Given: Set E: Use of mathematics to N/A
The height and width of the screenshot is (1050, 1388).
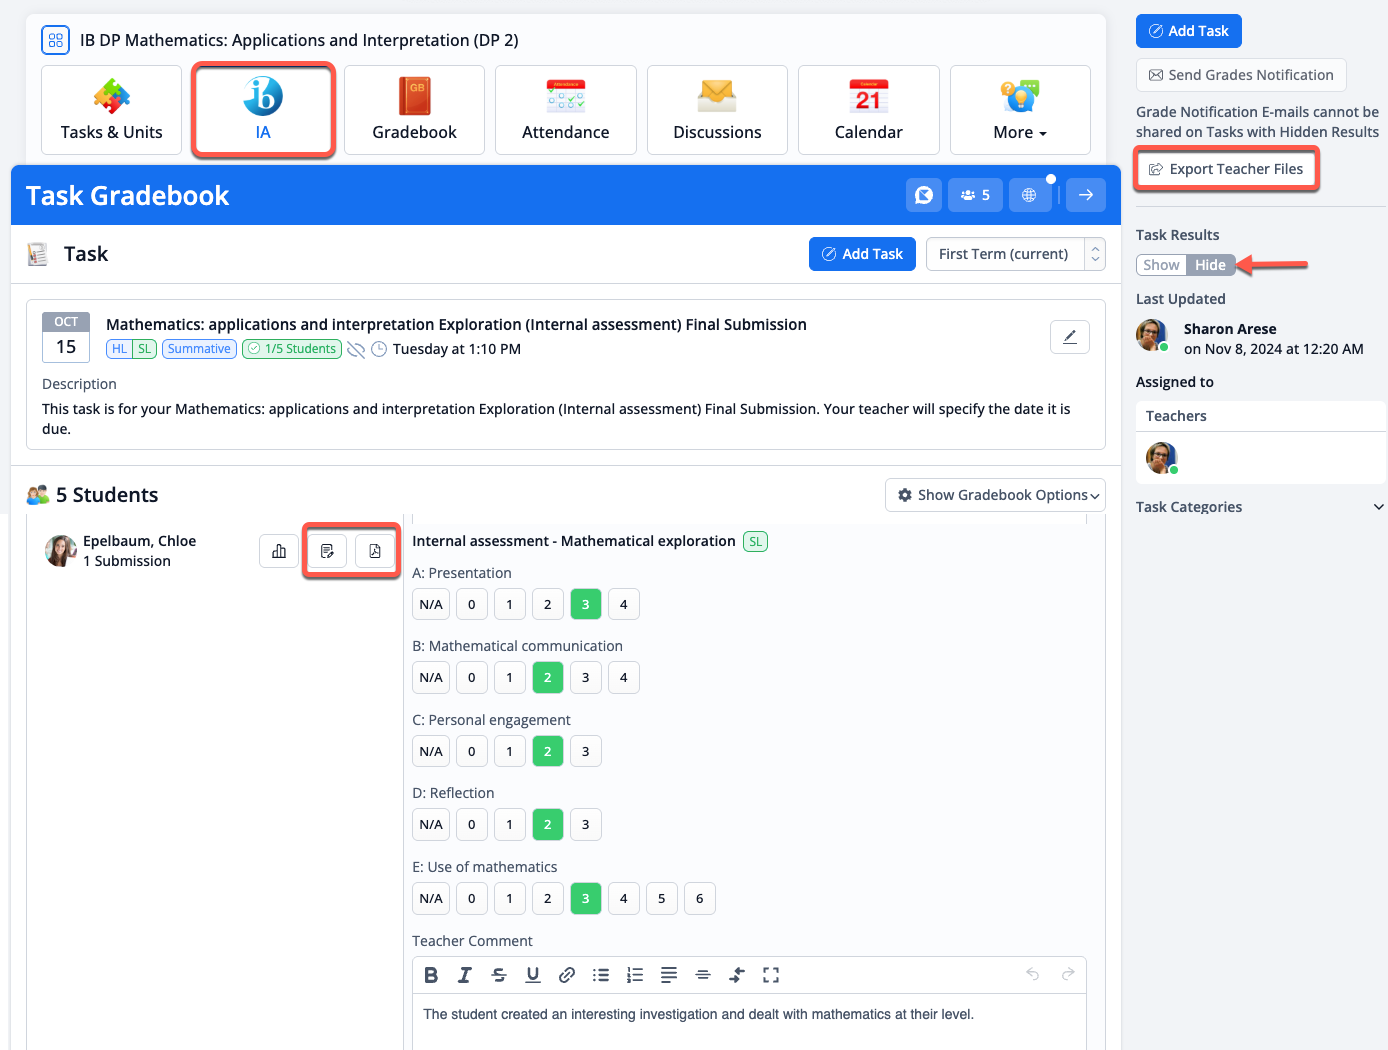Looking at the screenshot, I should [x=431, y=898].
